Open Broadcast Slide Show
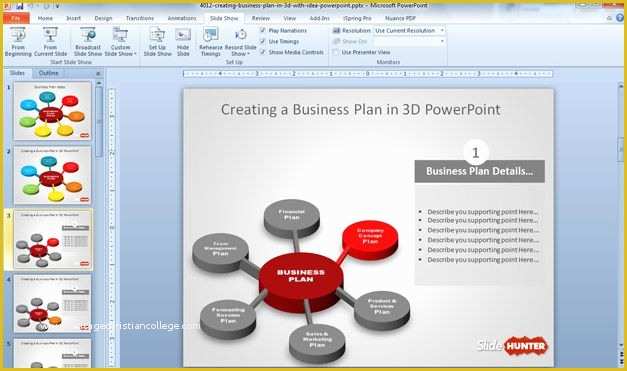 88,42
